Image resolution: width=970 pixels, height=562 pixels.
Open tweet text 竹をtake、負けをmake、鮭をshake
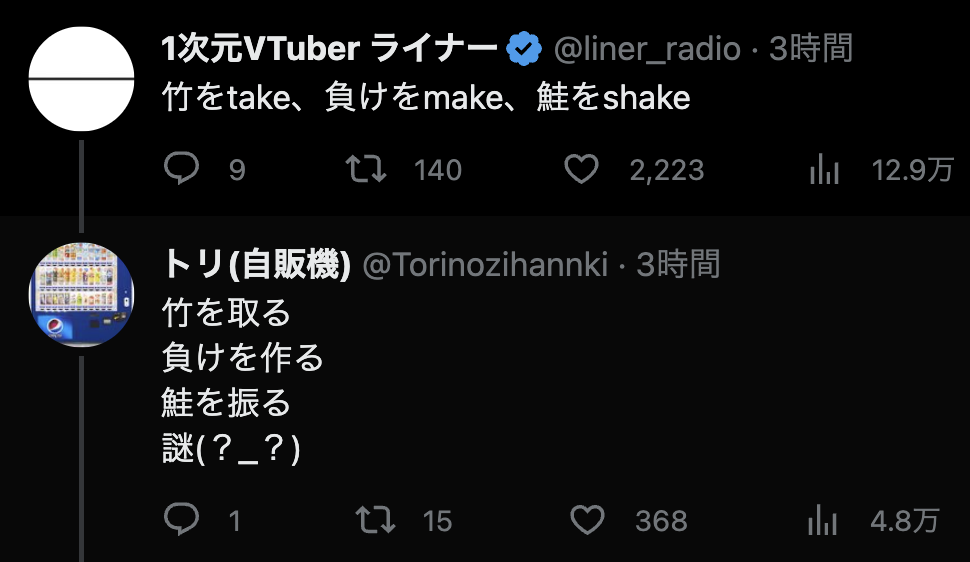(x=426, y=98)
